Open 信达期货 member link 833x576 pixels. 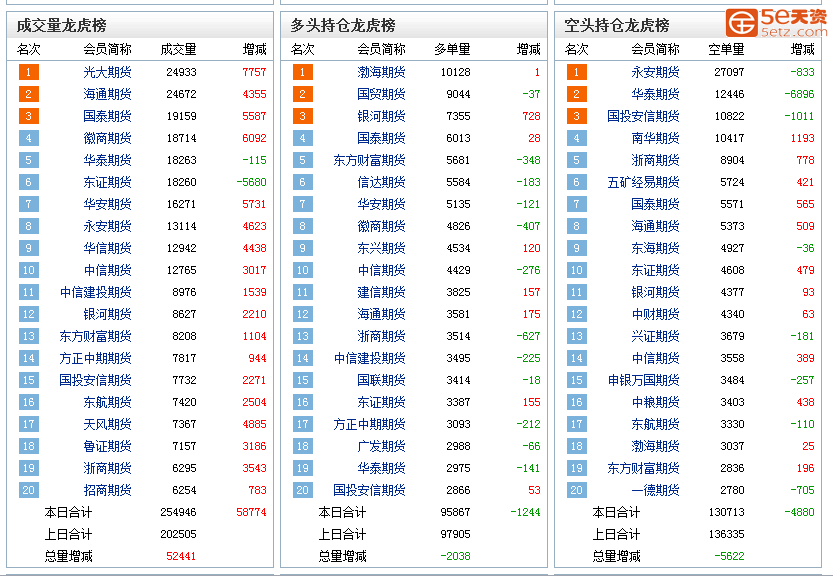tap(381, 182)
